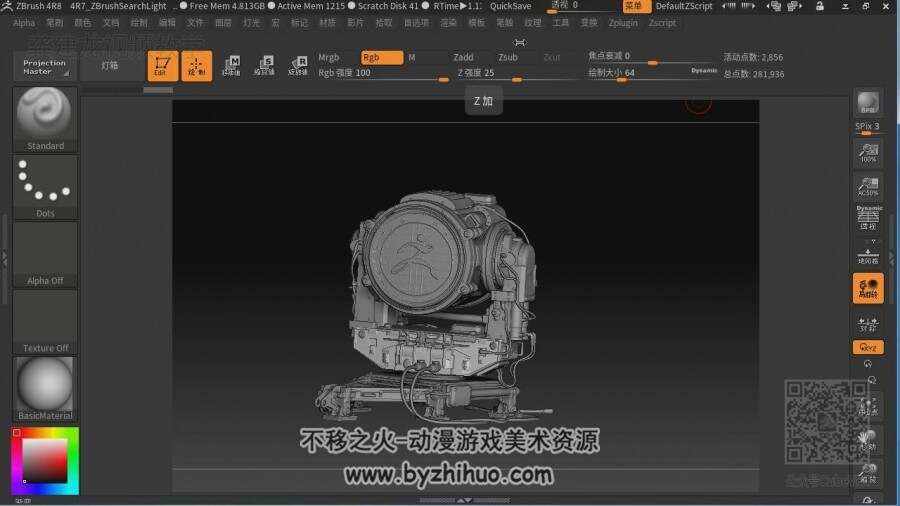Click the 100% actual size icon
Image resolution: width=900 pixels, height=506 pixels.
868,153
